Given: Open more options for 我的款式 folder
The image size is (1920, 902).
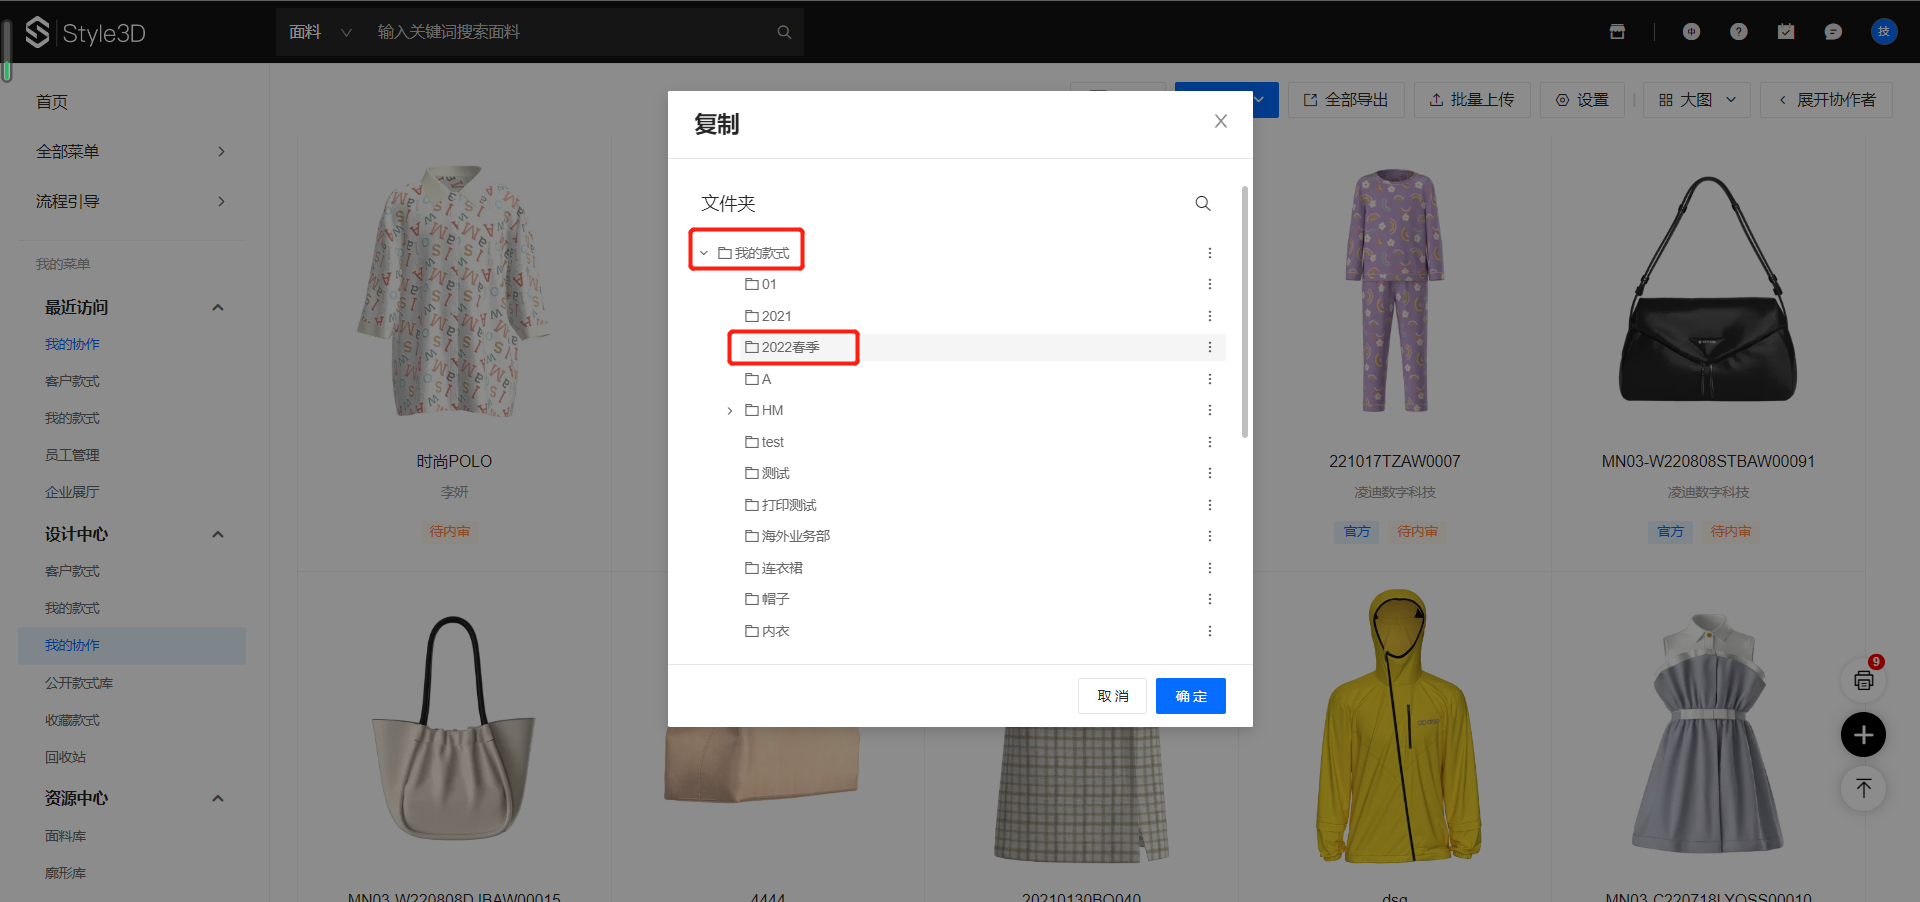Looking at the screenshot, I should coord(1210,253).
